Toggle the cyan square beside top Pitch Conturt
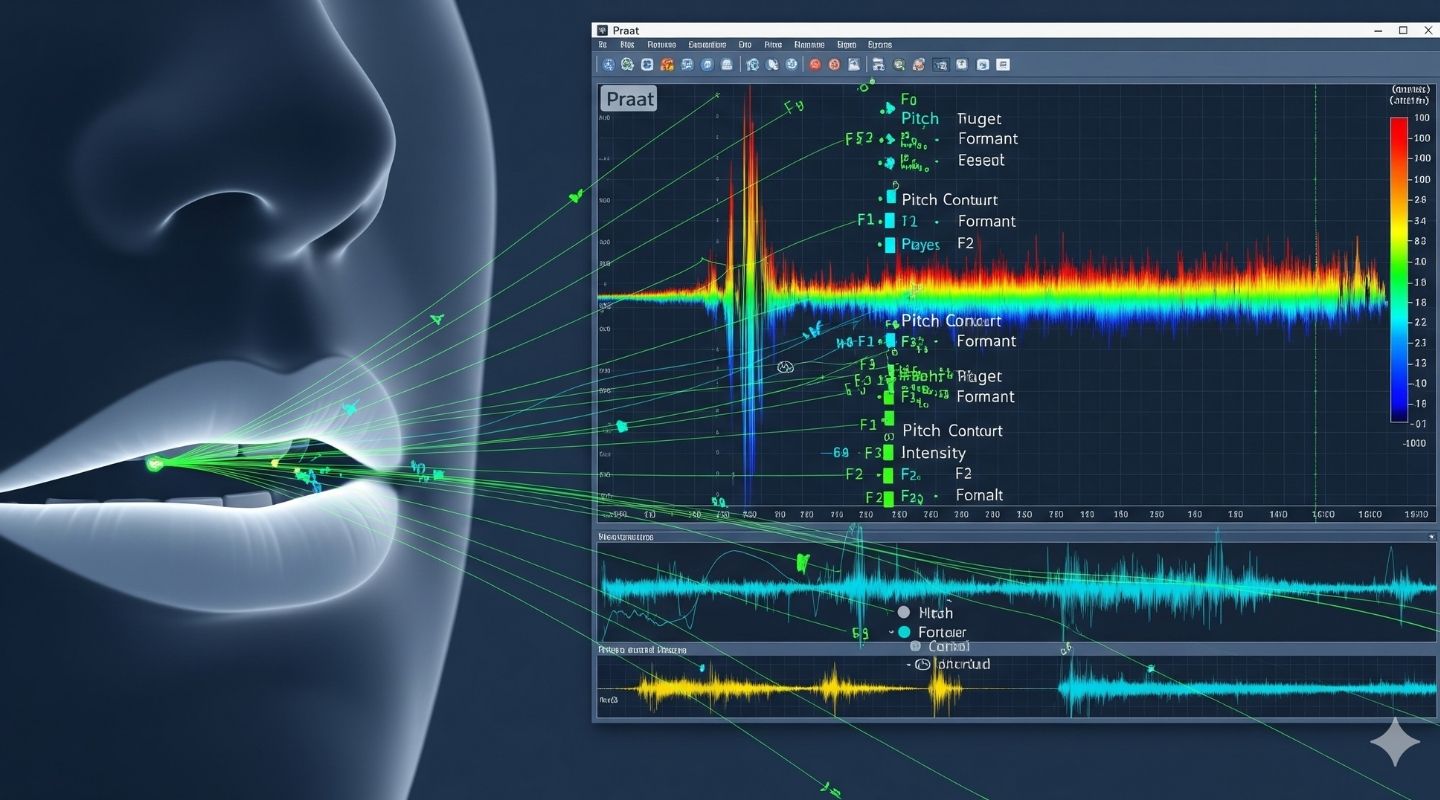The width and height of the screenshot is (1440, 800). 890,198
